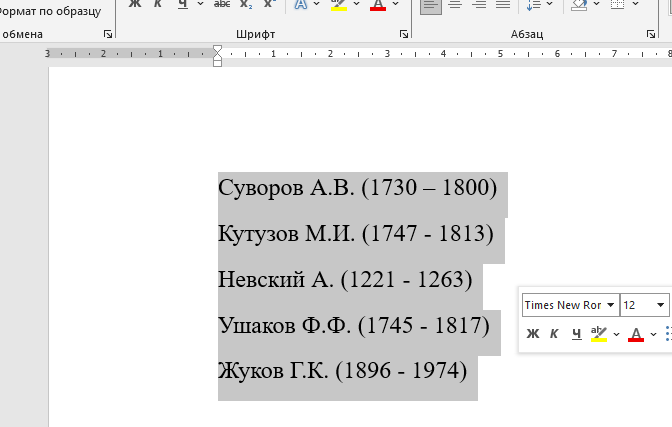Click the first-line indent marker on ruler
672x427 pixels.
coord(217,49)
